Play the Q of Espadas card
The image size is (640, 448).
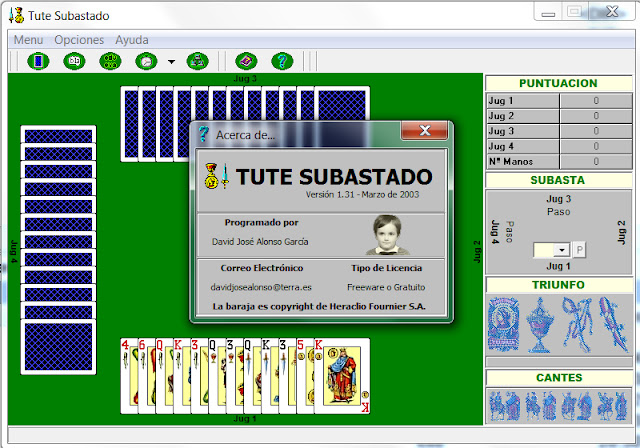(252, 376)
